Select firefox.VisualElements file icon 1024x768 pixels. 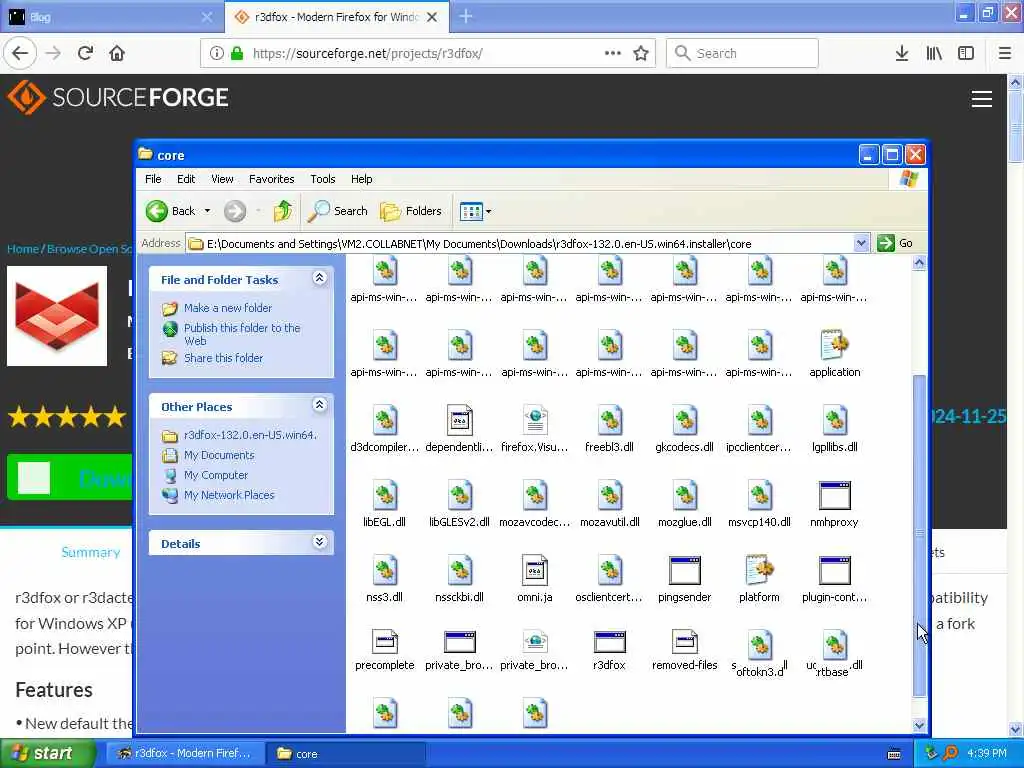click(x=534, y=420)
